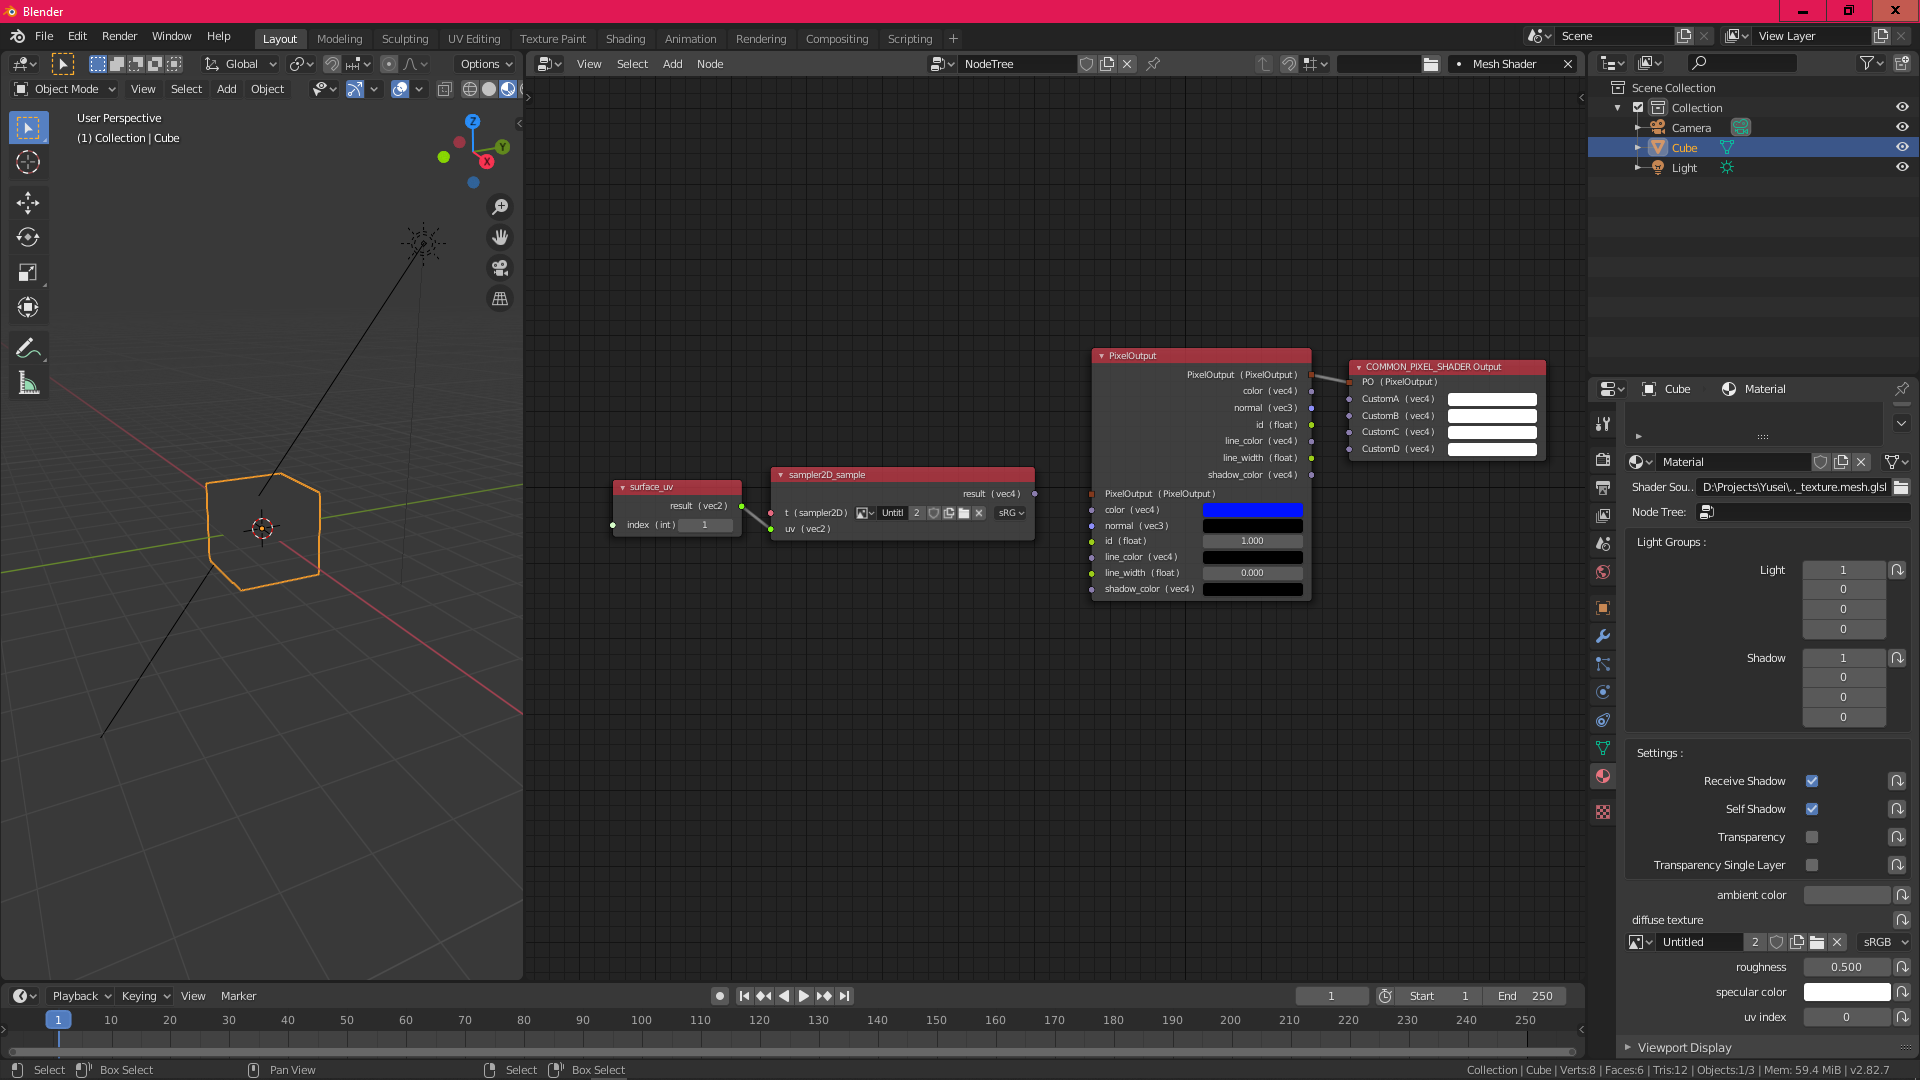Activate the Move tool
Screen dimensions: 1920x1080
28,203
